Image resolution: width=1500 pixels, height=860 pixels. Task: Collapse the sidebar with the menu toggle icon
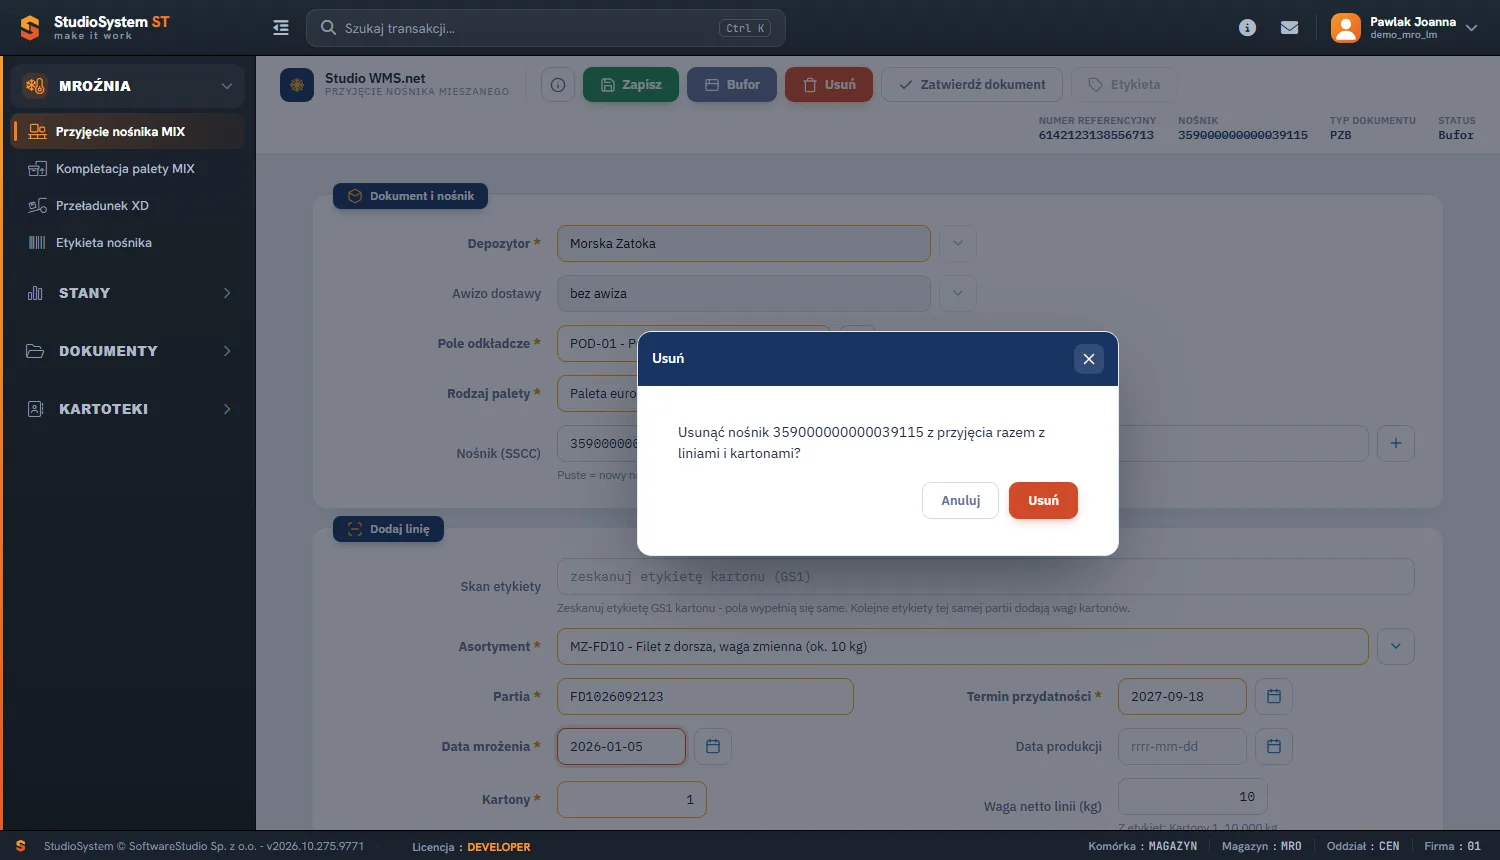(x=281, y=28)
